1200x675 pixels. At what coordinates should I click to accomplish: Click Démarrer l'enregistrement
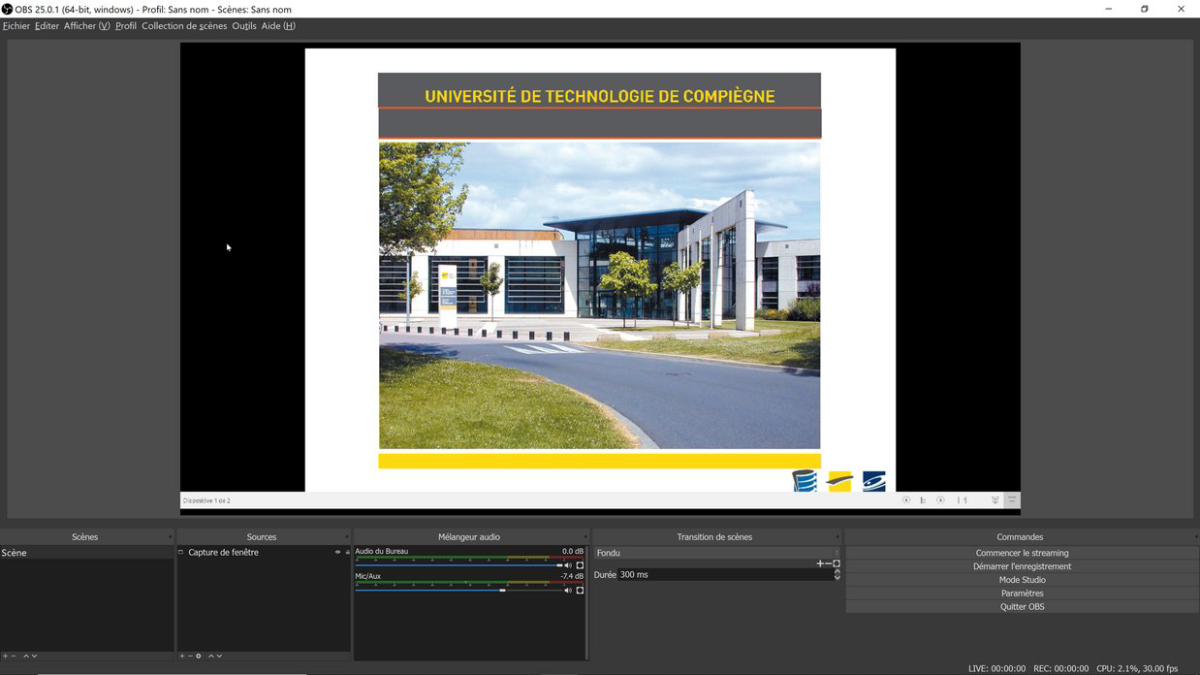tap(1022, 566)
